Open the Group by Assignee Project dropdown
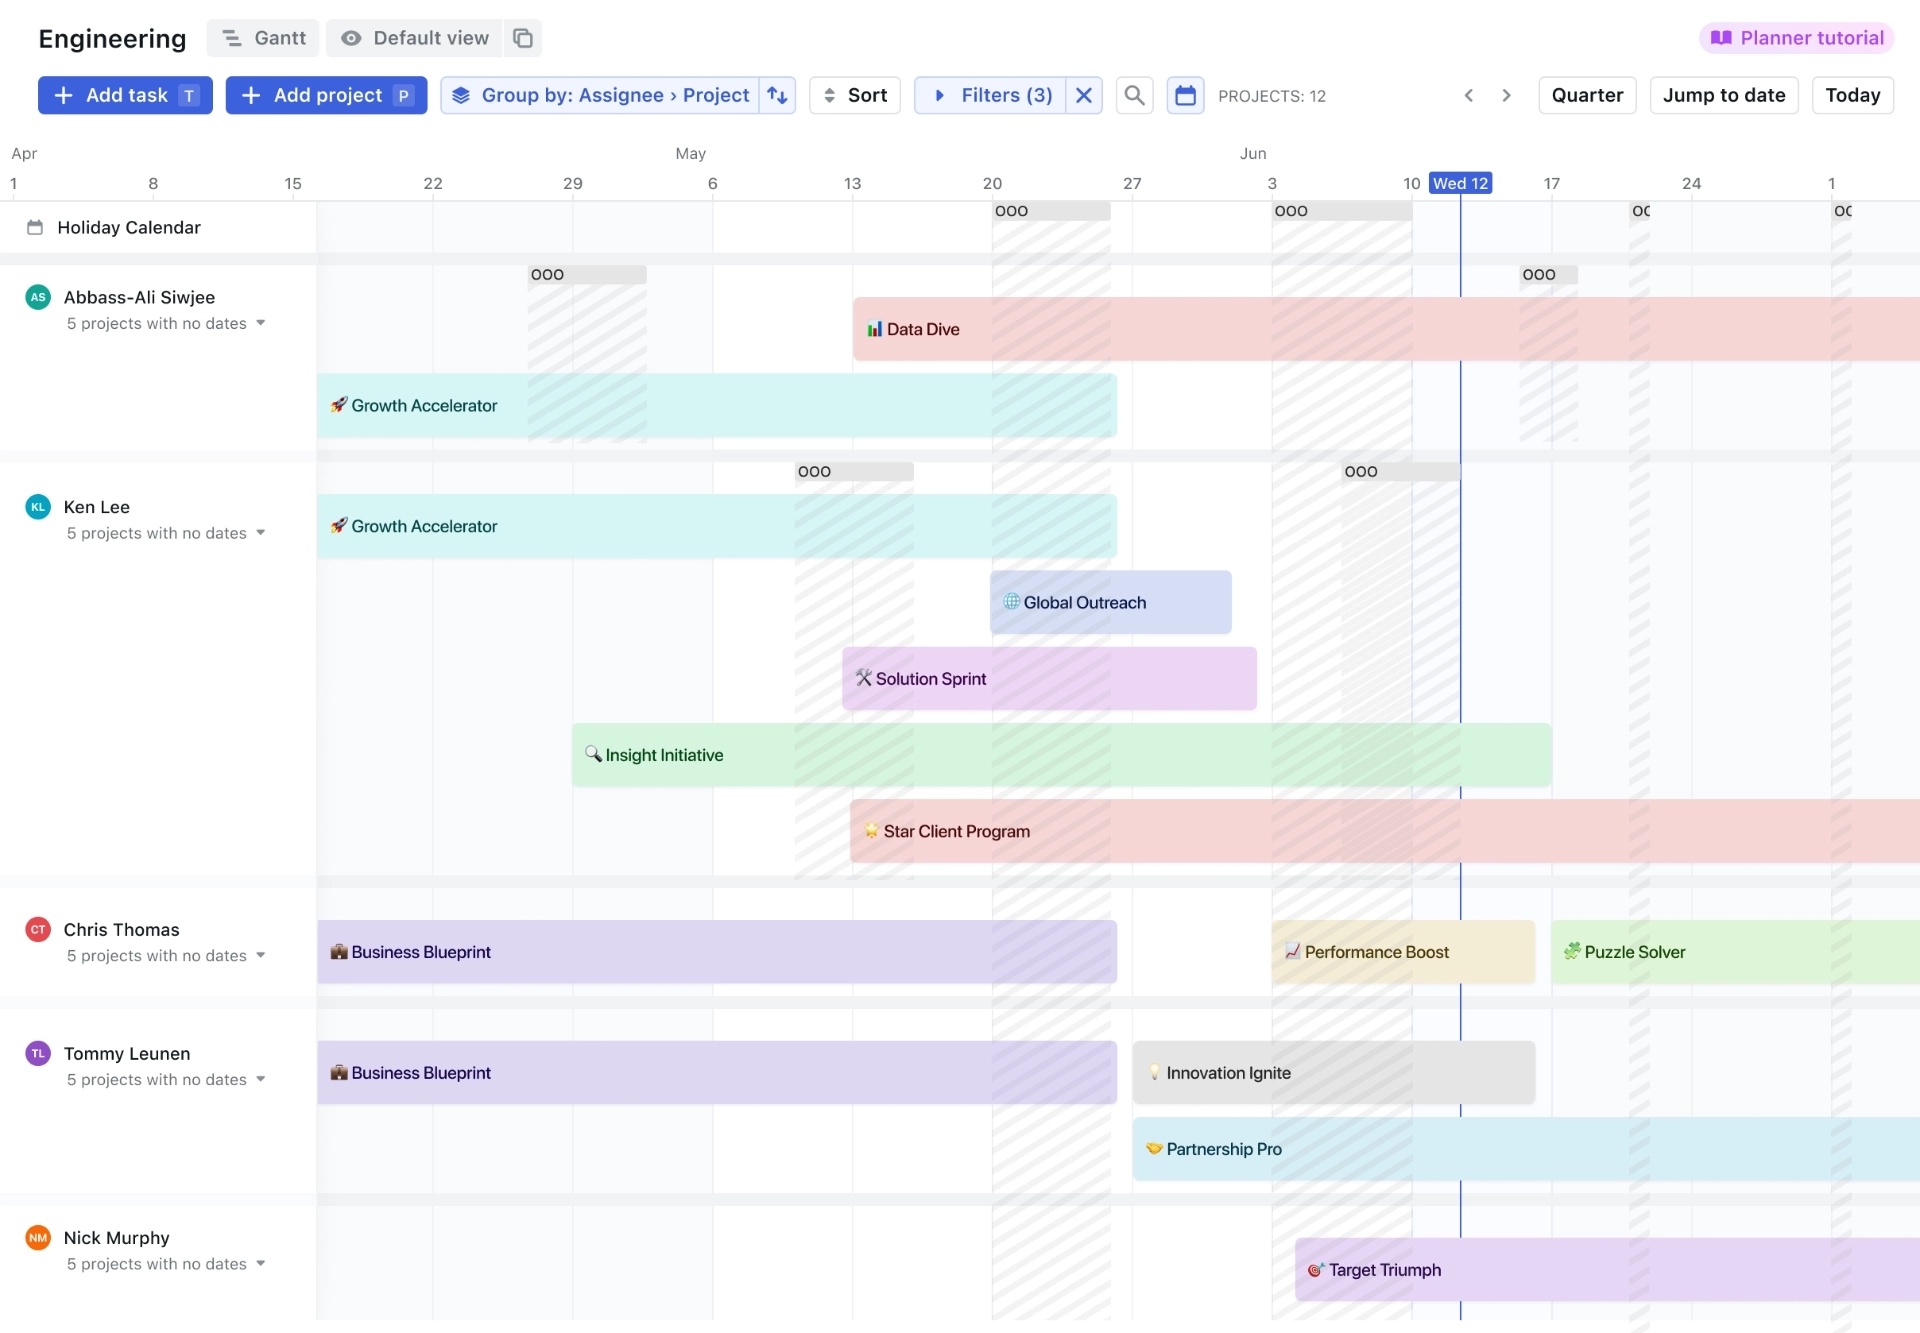This screenshot has height=1333, width=1920. 615,95
